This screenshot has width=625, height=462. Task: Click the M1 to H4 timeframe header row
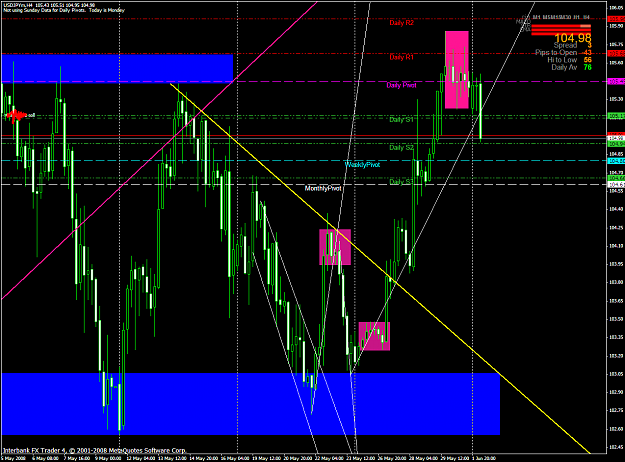[560, 17]
